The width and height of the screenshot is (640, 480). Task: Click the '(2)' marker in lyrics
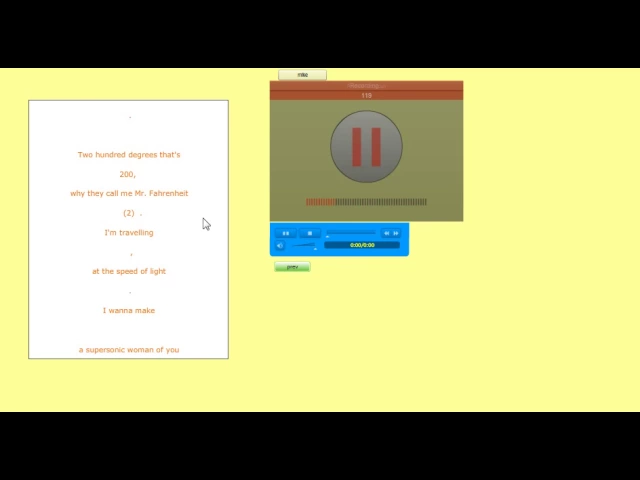[x=129, y=213]
